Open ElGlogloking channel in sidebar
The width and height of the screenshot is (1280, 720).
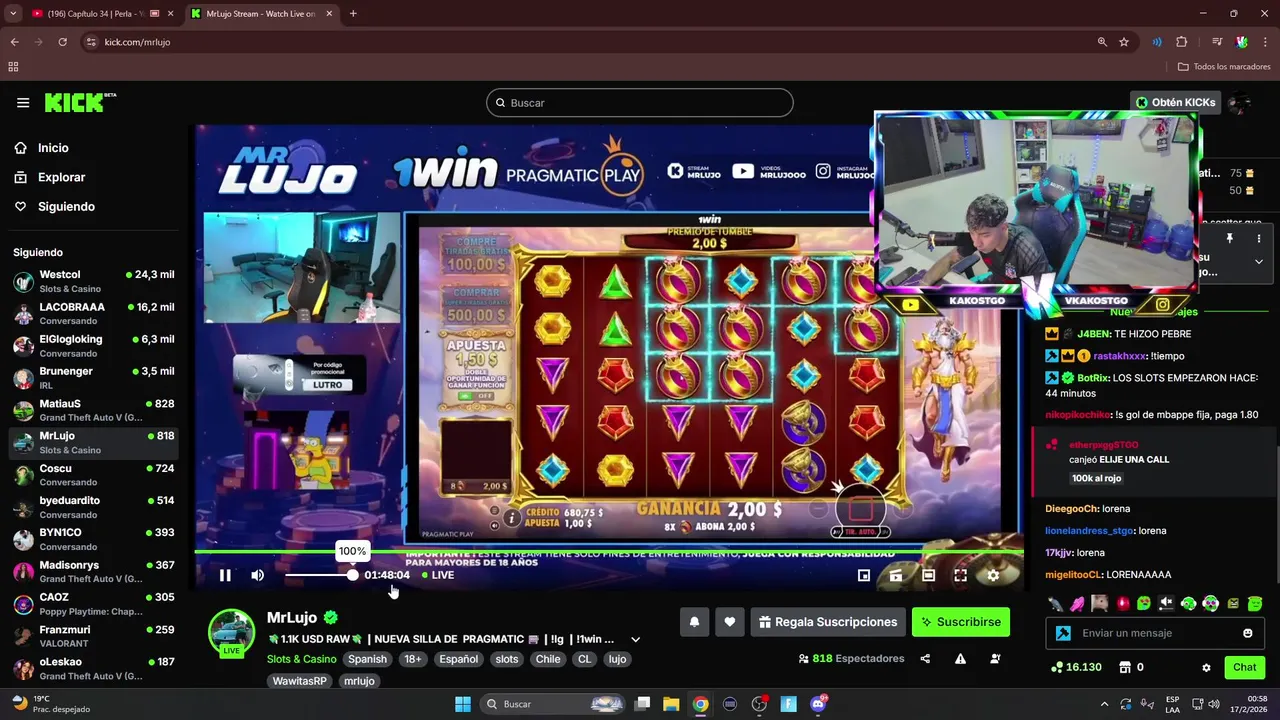pyautogui.click(x=93, y=346)
